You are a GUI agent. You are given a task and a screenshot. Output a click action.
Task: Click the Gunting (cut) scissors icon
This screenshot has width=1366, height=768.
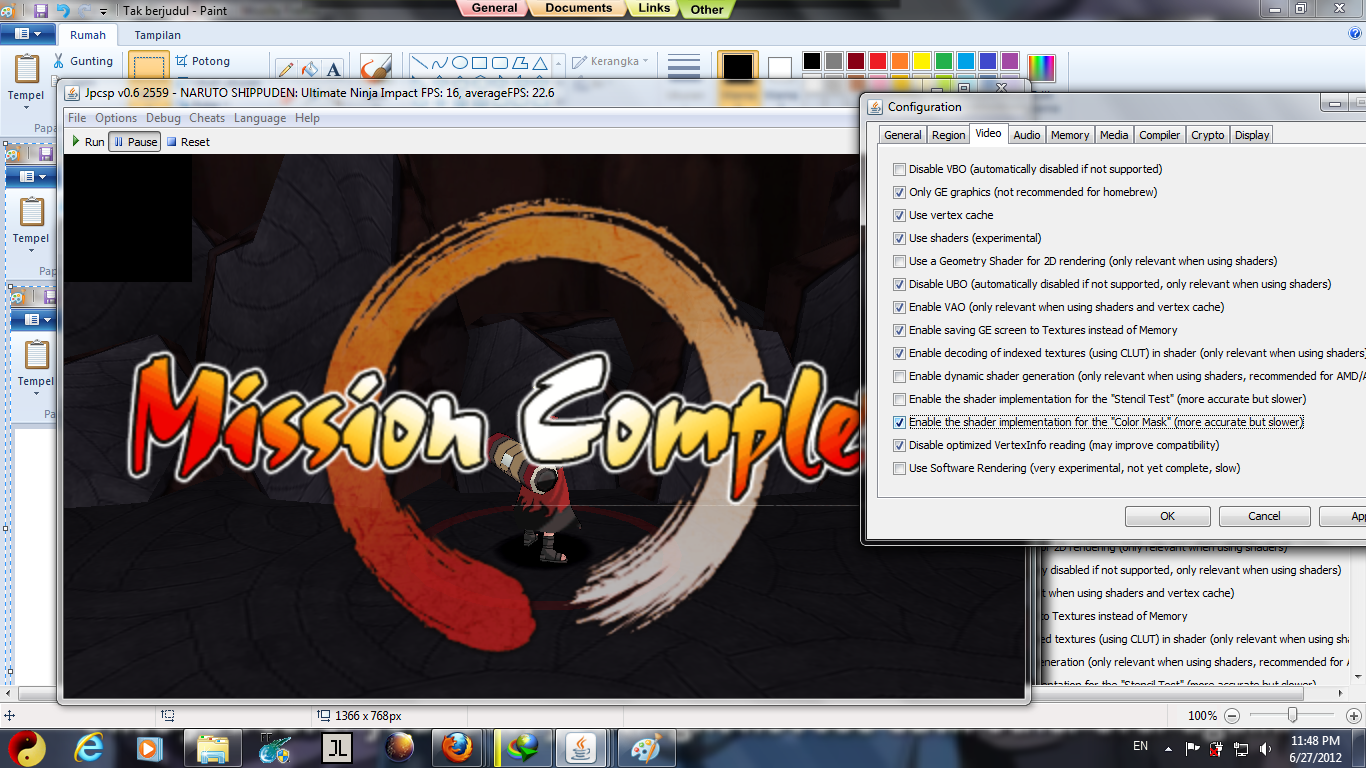click(x=59, y=61)
